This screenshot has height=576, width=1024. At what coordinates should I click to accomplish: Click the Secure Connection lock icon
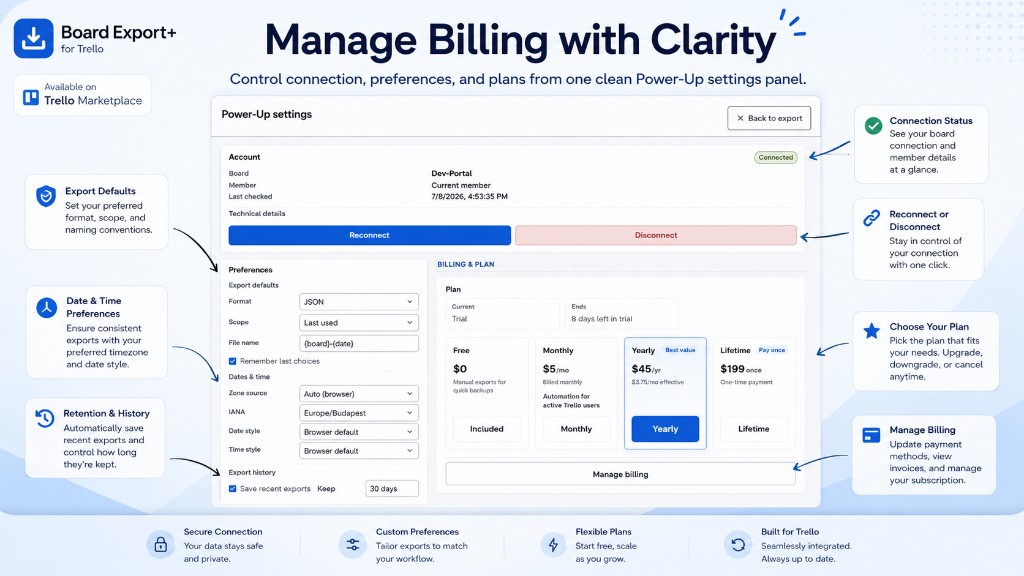pos(161,545)
